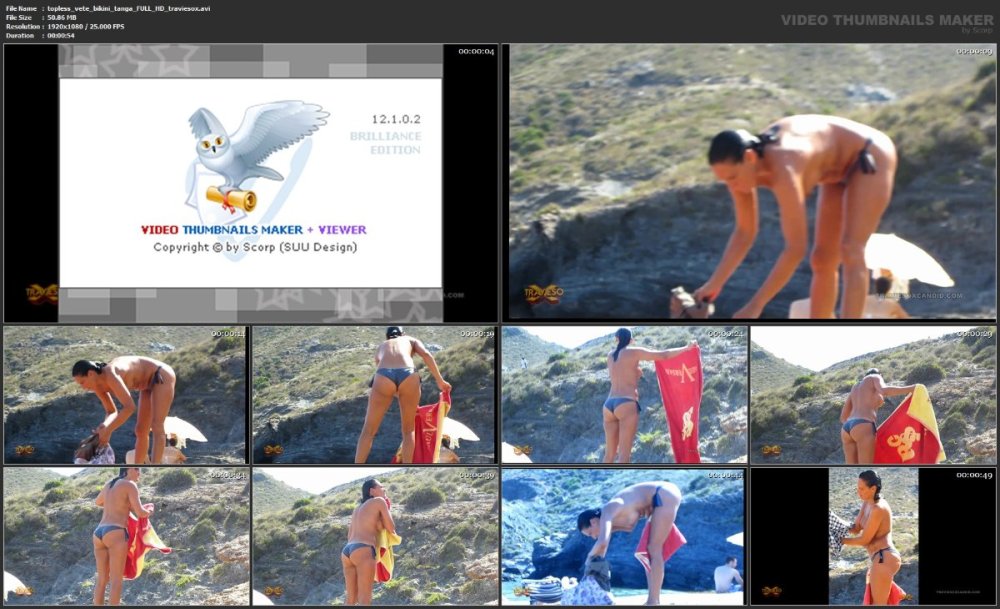Click the file name ending in traviesox.avi
Screen dimensions: 1000x609
[129, 8]
